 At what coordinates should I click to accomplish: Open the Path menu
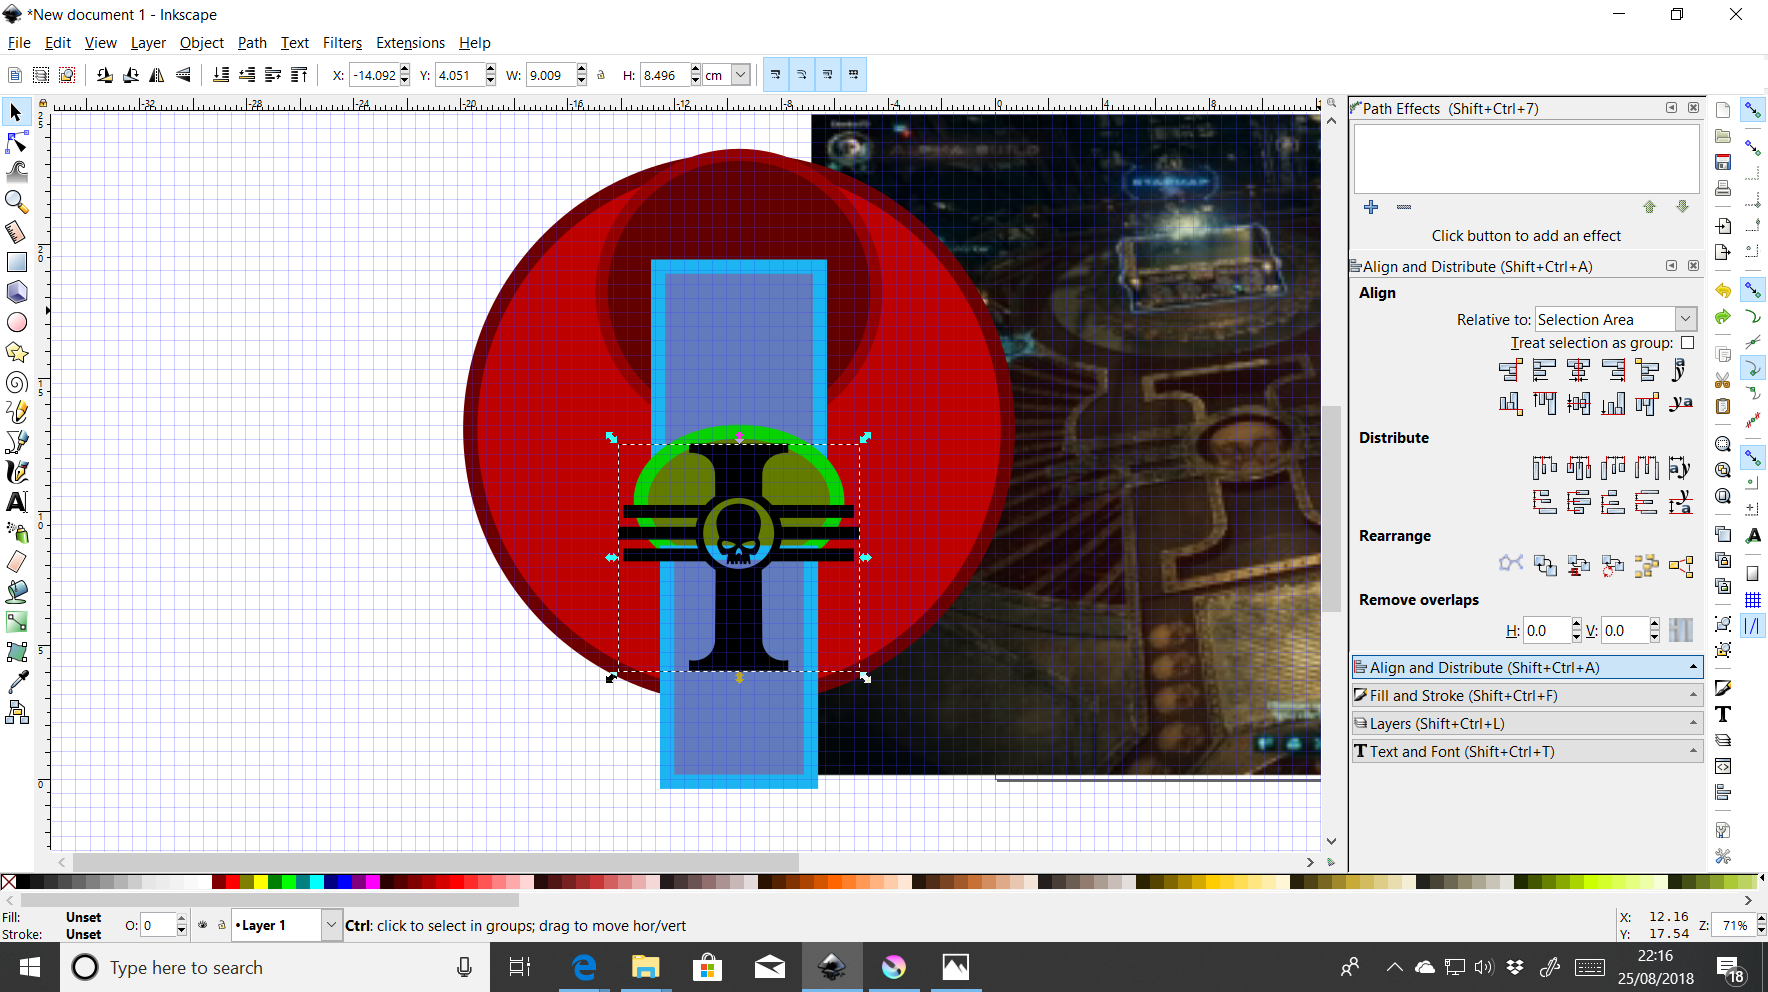(x=252, y=43)
